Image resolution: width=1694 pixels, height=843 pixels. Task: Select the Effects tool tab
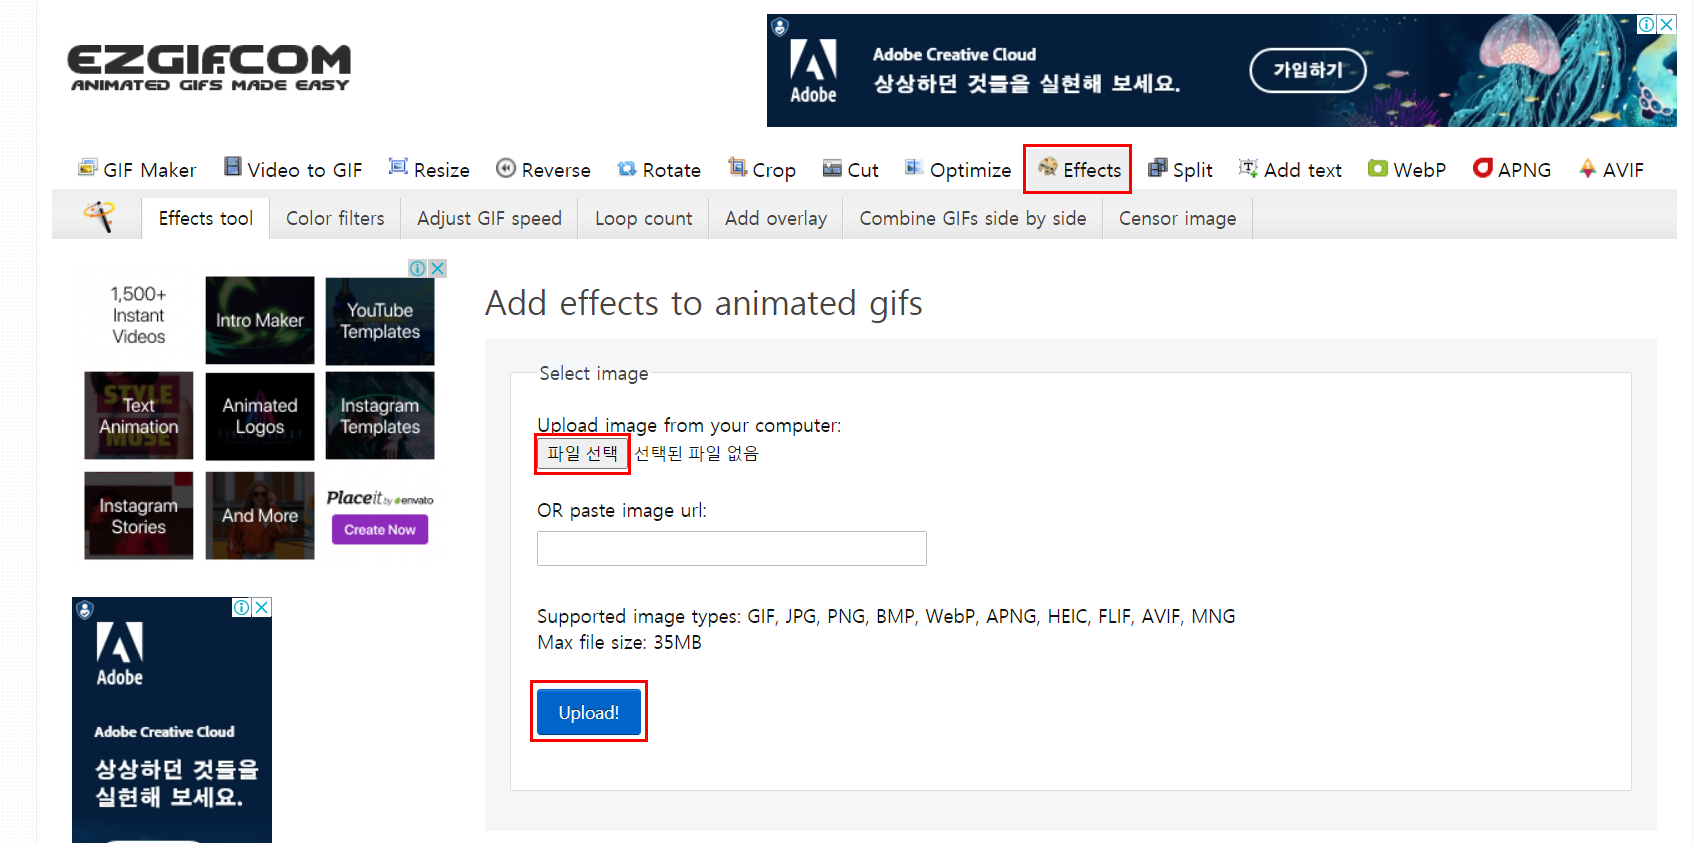coord(206,218)
